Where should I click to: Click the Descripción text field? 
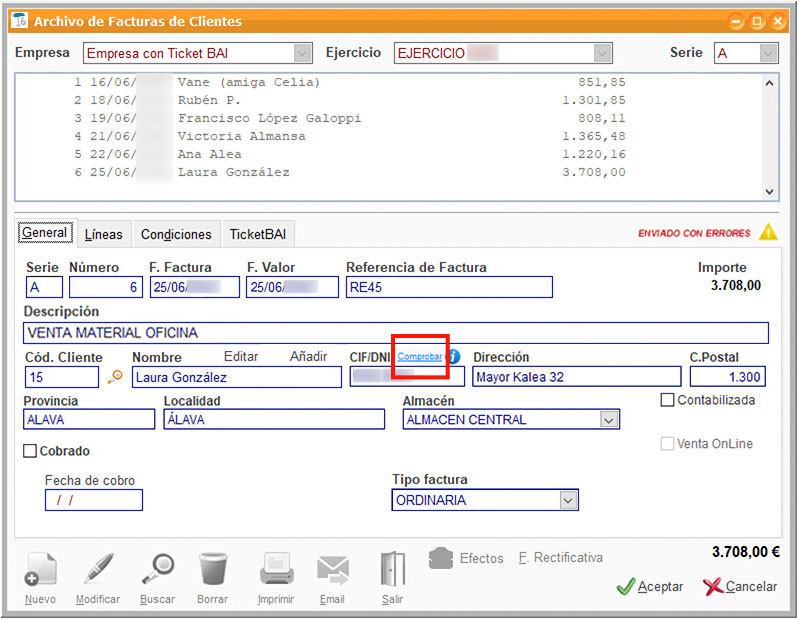click(396, 333)
